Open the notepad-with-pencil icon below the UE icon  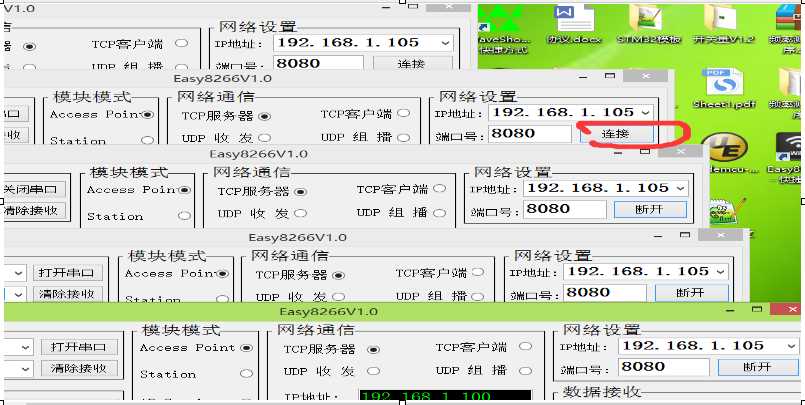[724, 212]
